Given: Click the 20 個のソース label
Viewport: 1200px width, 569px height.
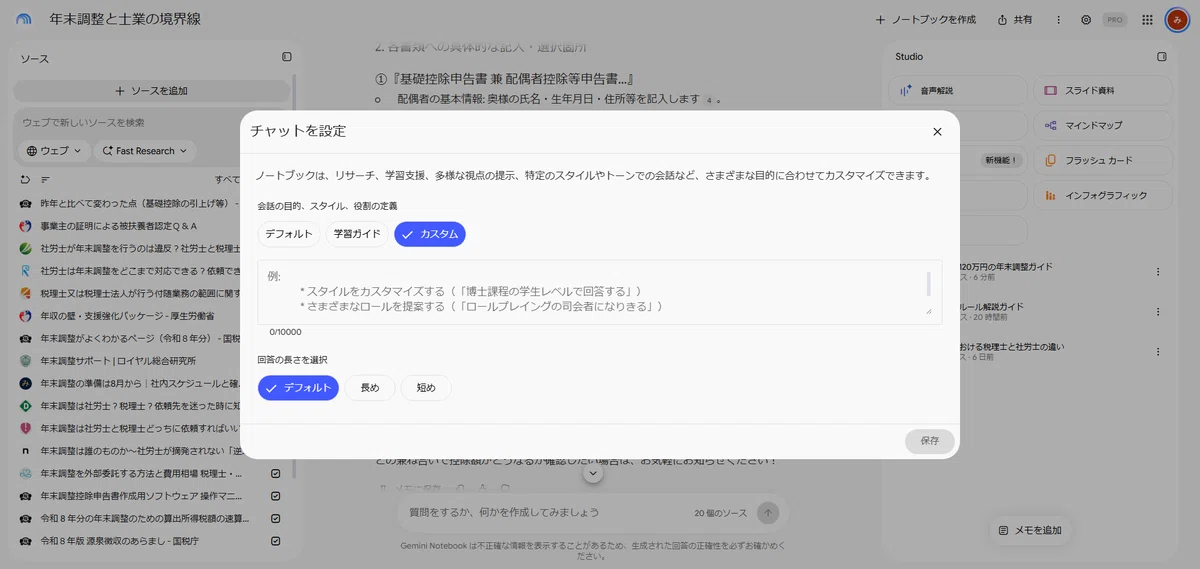Looking at the screenshot, I should (720, 513).
